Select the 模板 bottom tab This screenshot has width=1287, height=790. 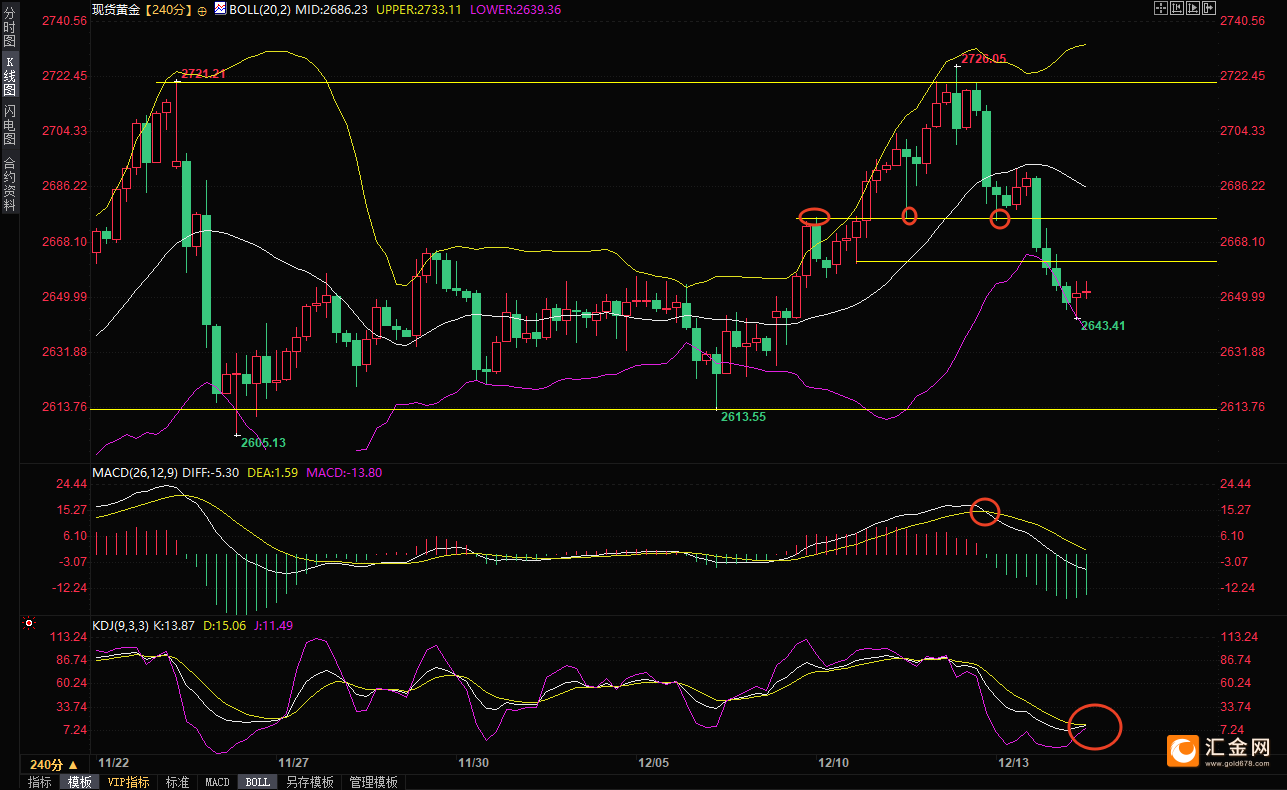point(79,782)
